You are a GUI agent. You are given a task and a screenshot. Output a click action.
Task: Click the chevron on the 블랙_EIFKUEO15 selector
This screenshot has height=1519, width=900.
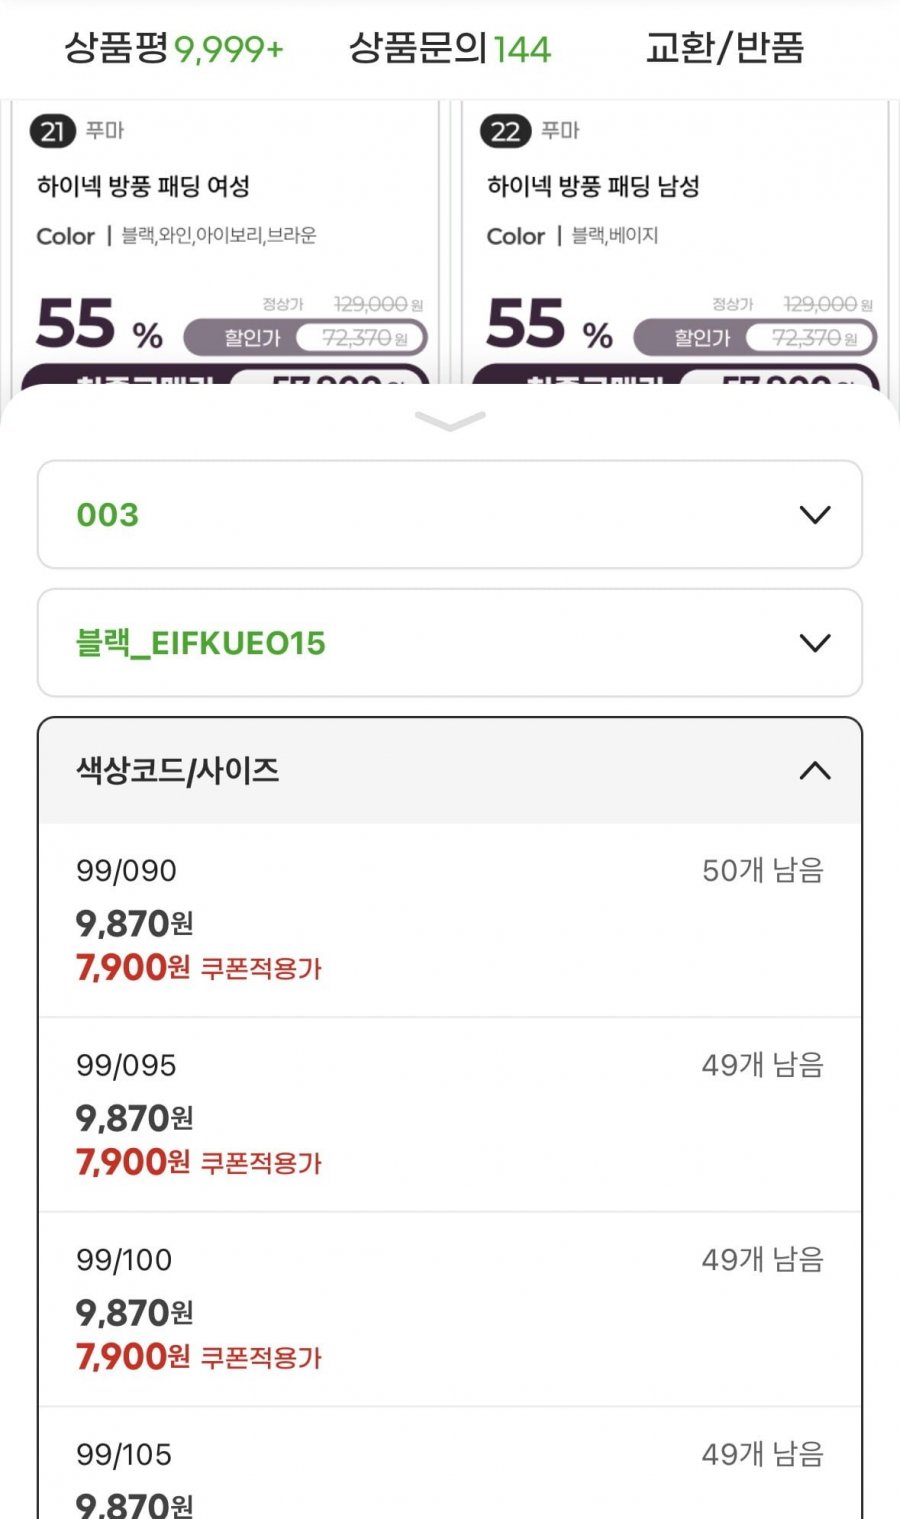(815, 643)
